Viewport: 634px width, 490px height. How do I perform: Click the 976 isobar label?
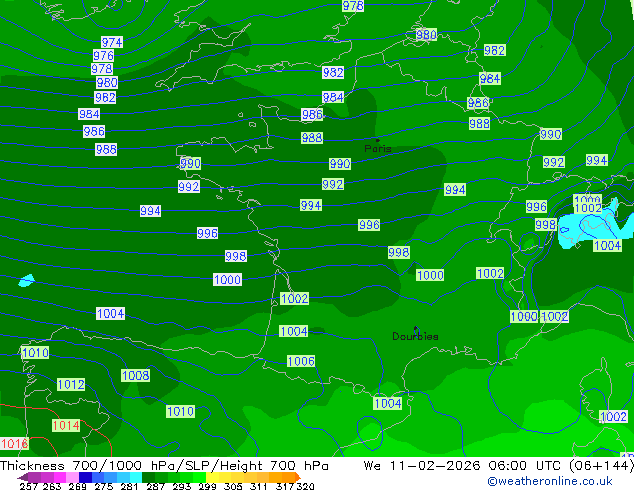tap(104, 55)
